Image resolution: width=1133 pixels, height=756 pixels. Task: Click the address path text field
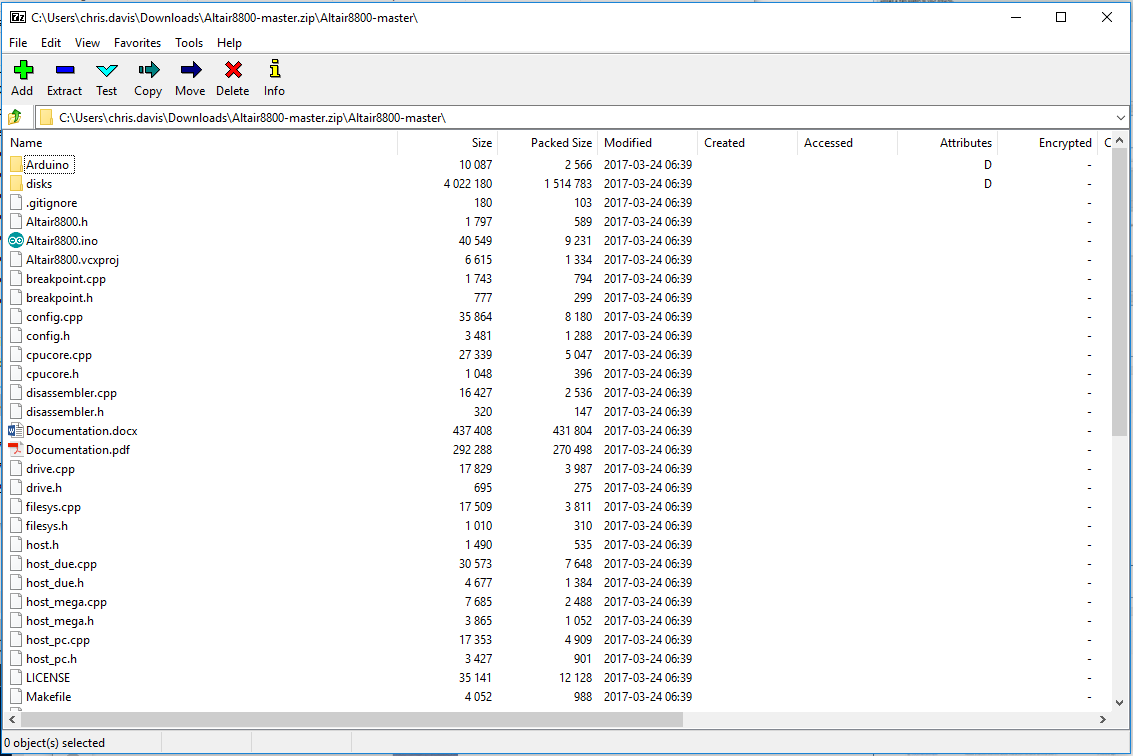click(584, 117)
